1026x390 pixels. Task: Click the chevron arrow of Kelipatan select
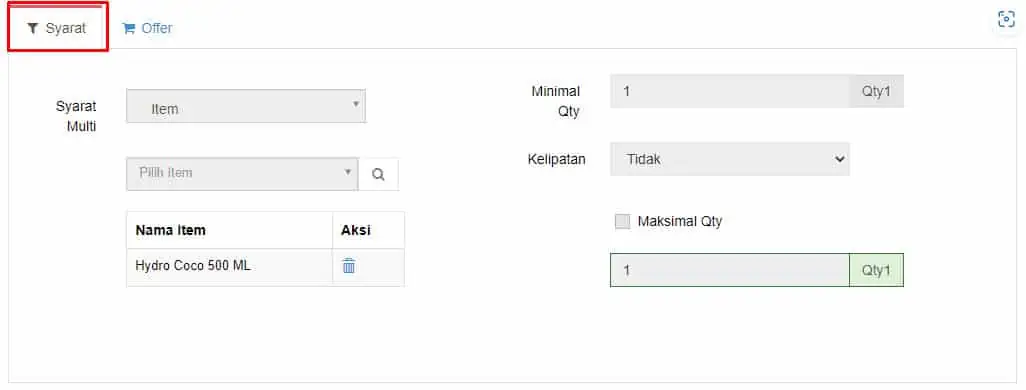click(840, 159)
